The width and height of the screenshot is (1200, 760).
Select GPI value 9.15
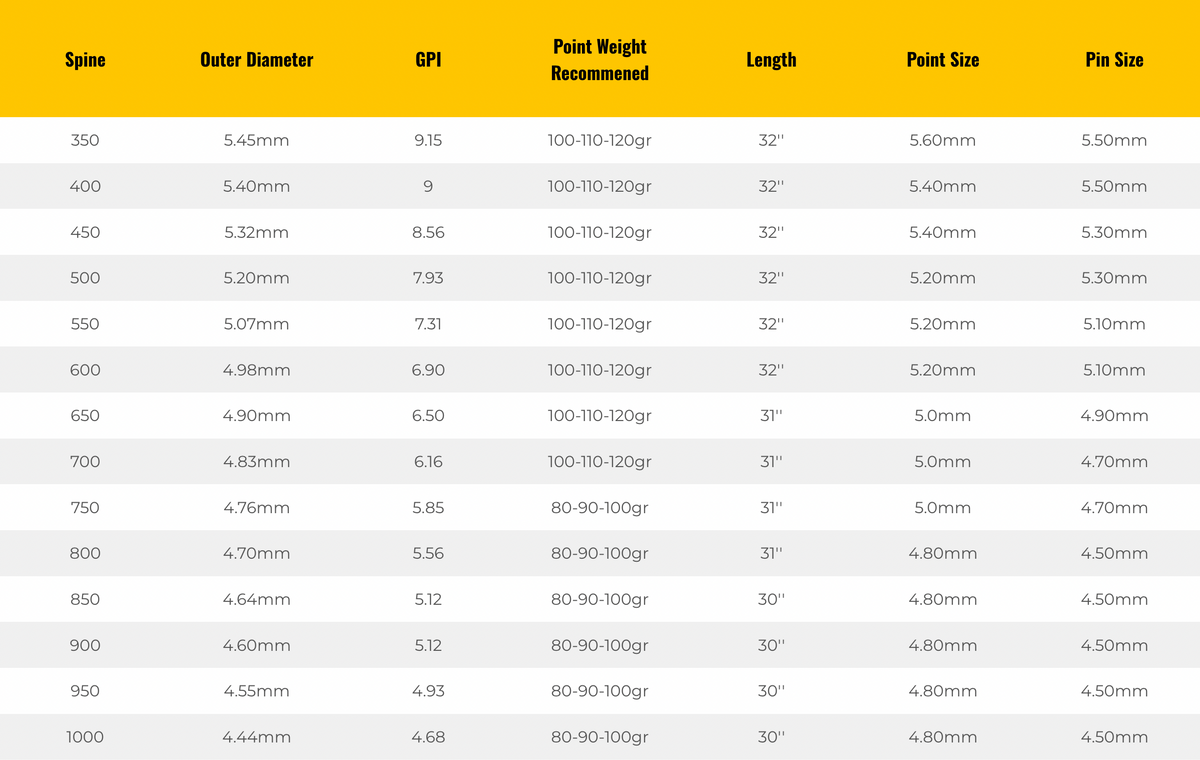tap(428, 141)
